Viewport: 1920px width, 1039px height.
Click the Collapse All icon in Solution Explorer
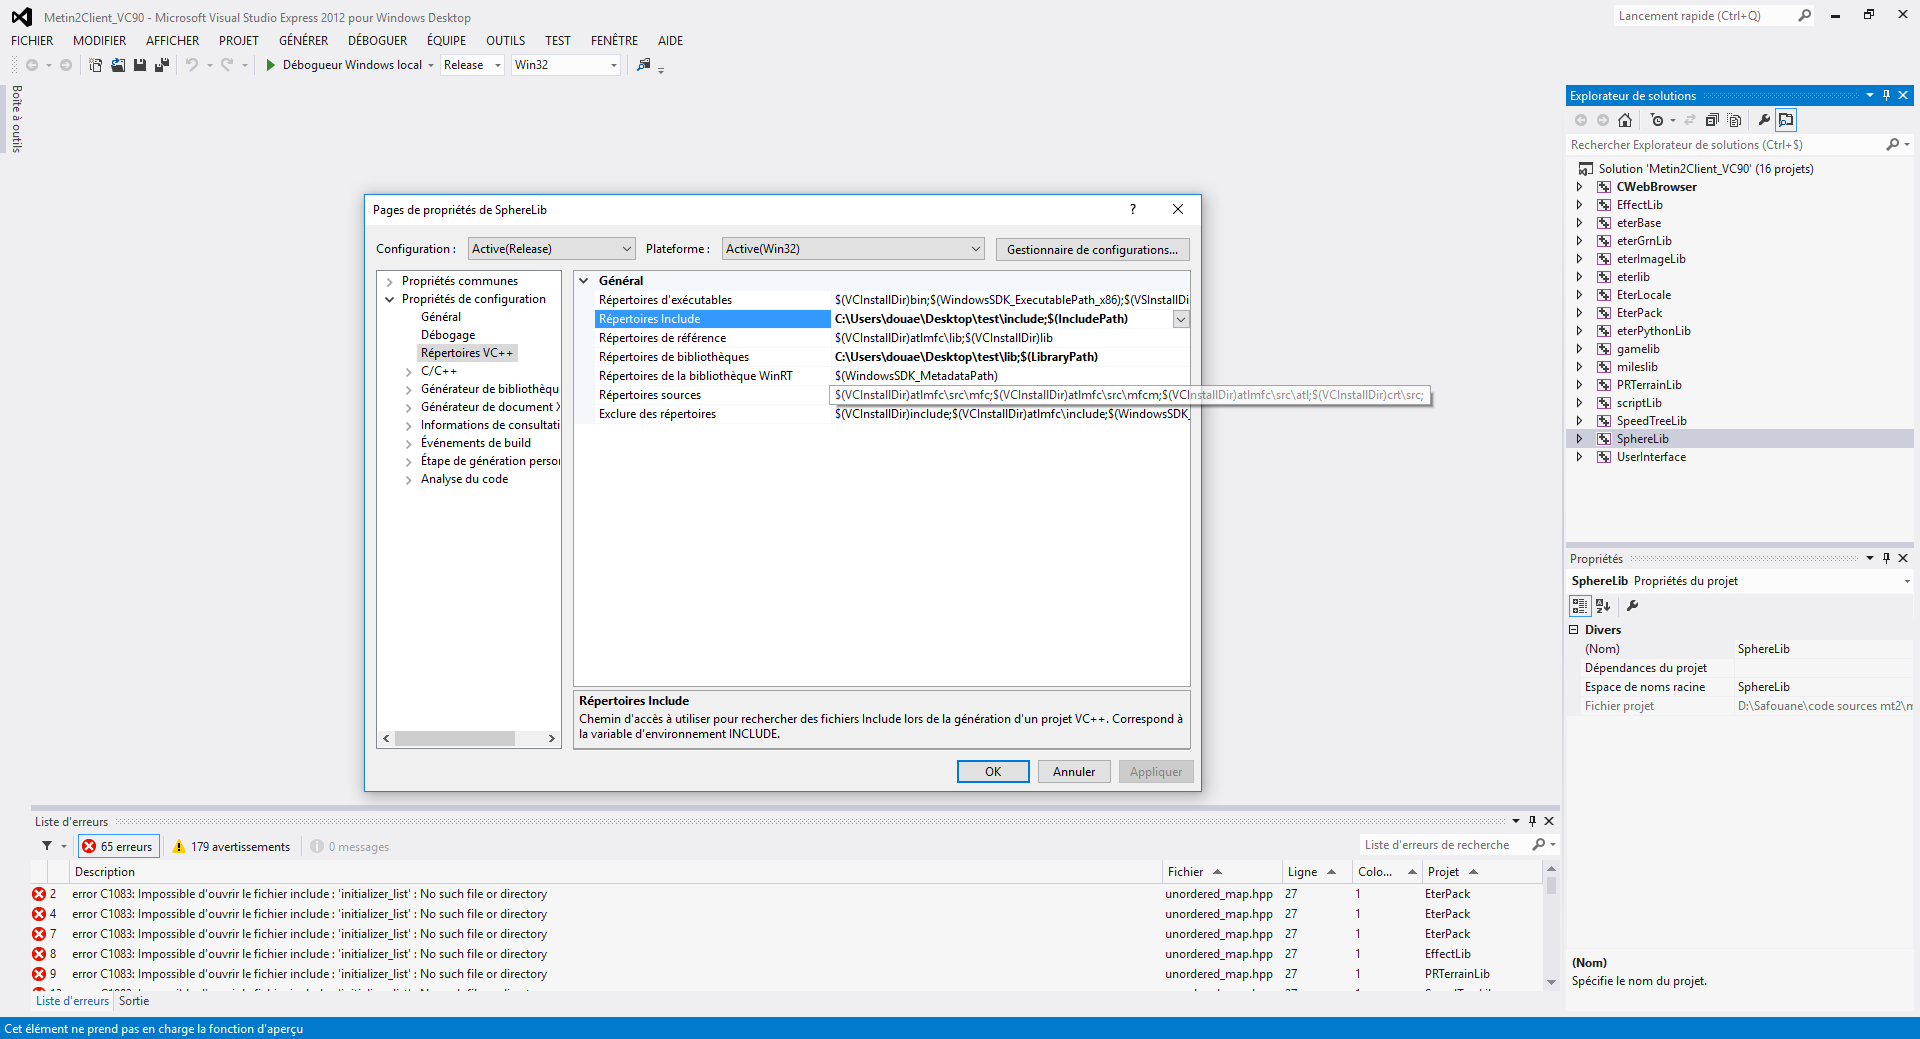pyautogui.click(x=1712, y=120)
